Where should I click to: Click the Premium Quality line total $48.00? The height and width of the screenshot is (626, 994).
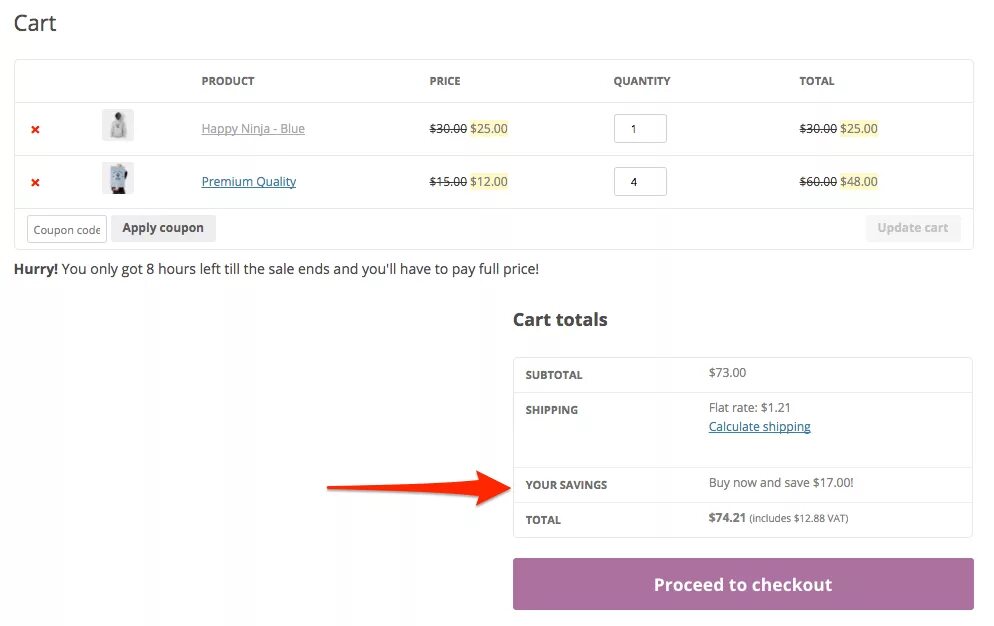point(859,182)
